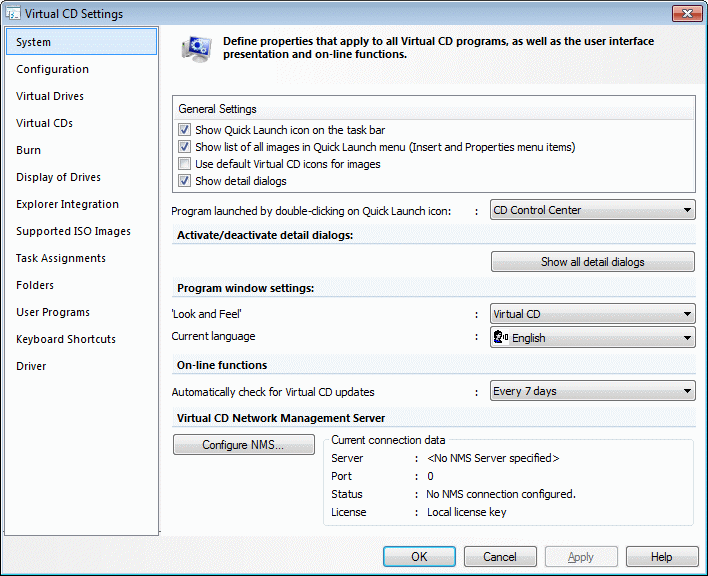The image size is (708, 576).
Task: Open the CD Control Center dropdown
Action: 592,210
